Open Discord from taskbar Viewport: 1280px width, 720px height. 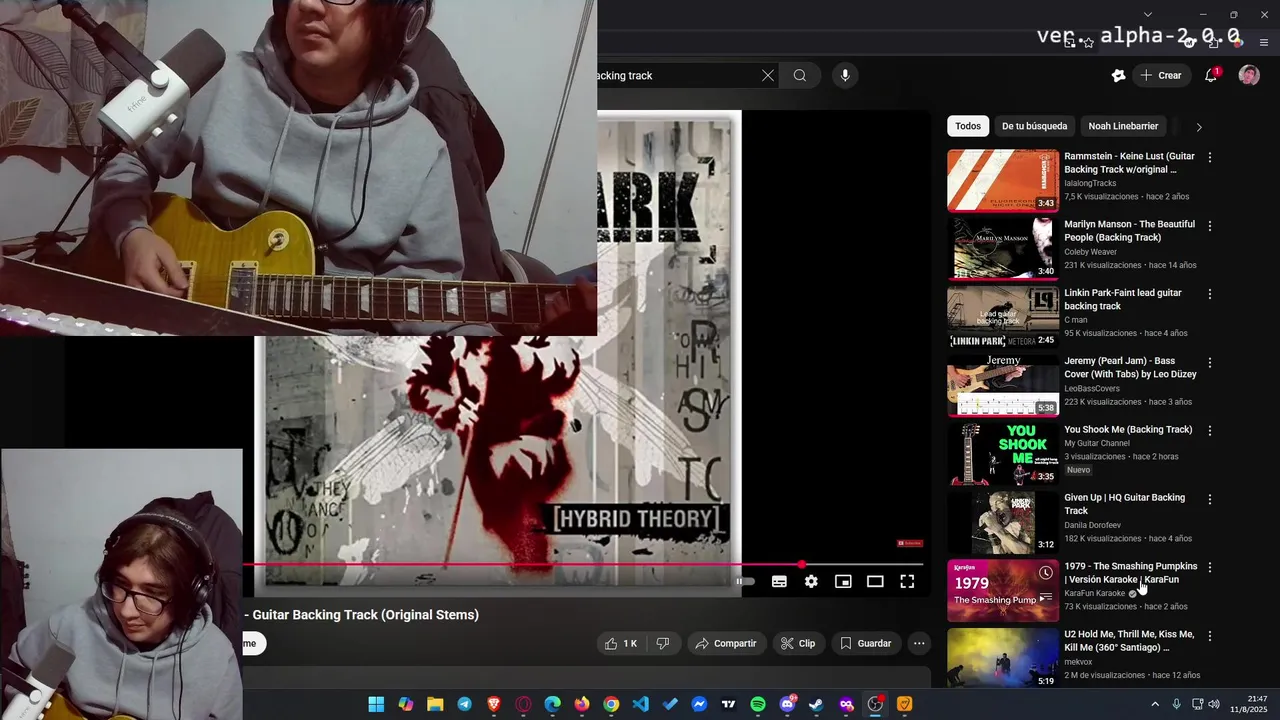pyautogui.click(x=787, y=704)
